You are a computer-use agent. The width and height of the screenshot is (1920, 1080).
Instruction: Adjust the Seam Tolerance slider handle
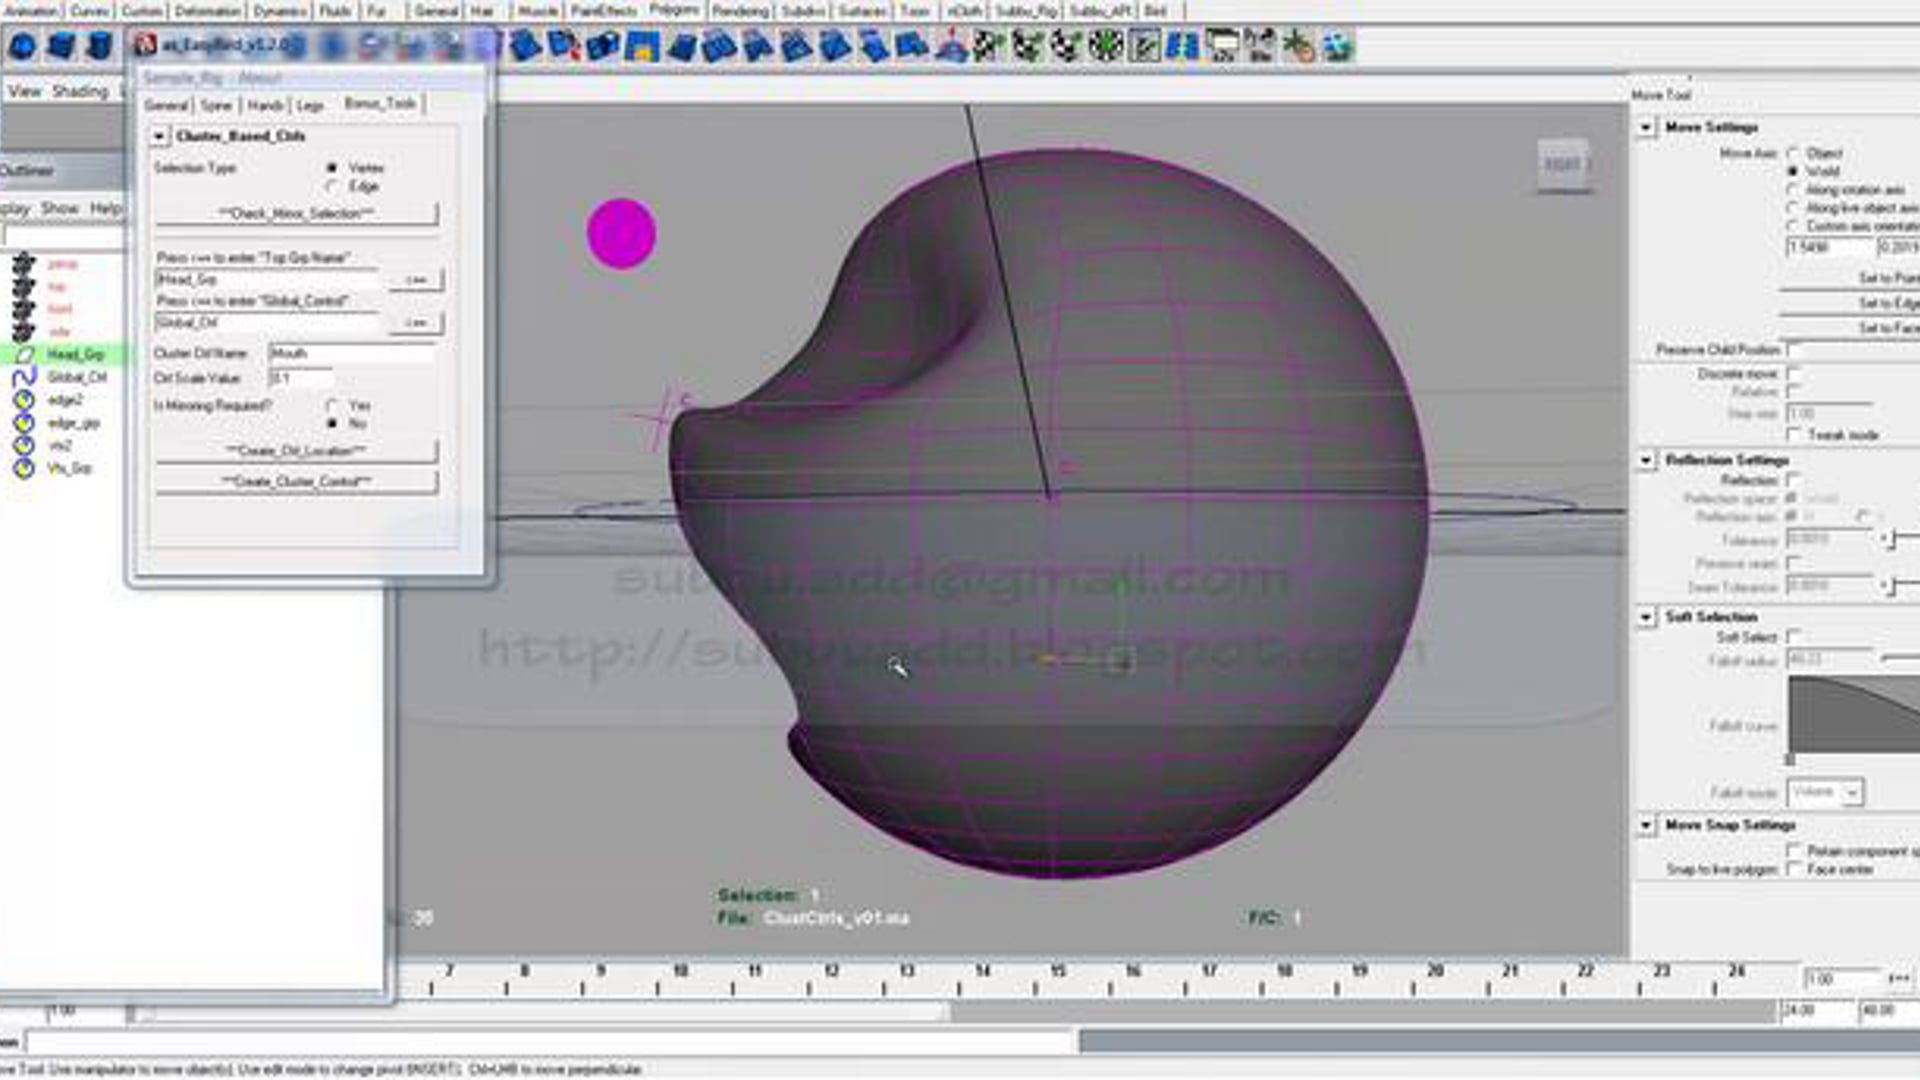tap(1890, 586)
